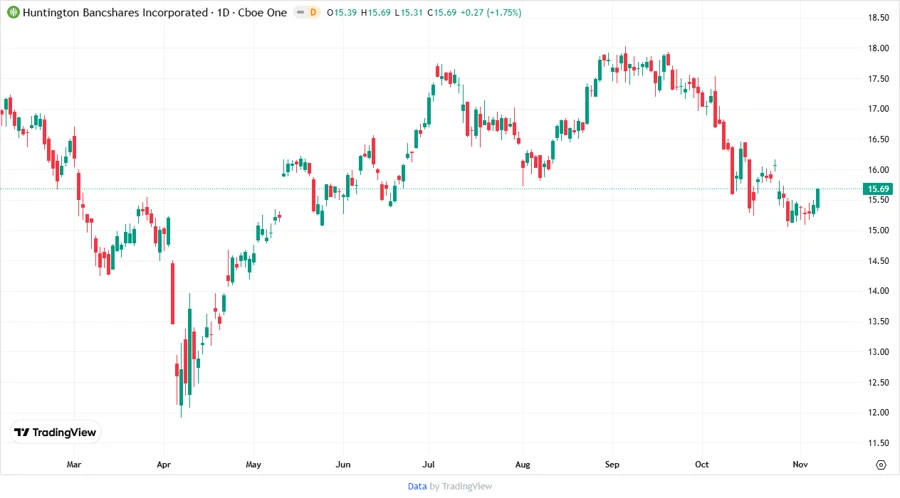Click the 13.00 price axis label

[x=878, y=352]
